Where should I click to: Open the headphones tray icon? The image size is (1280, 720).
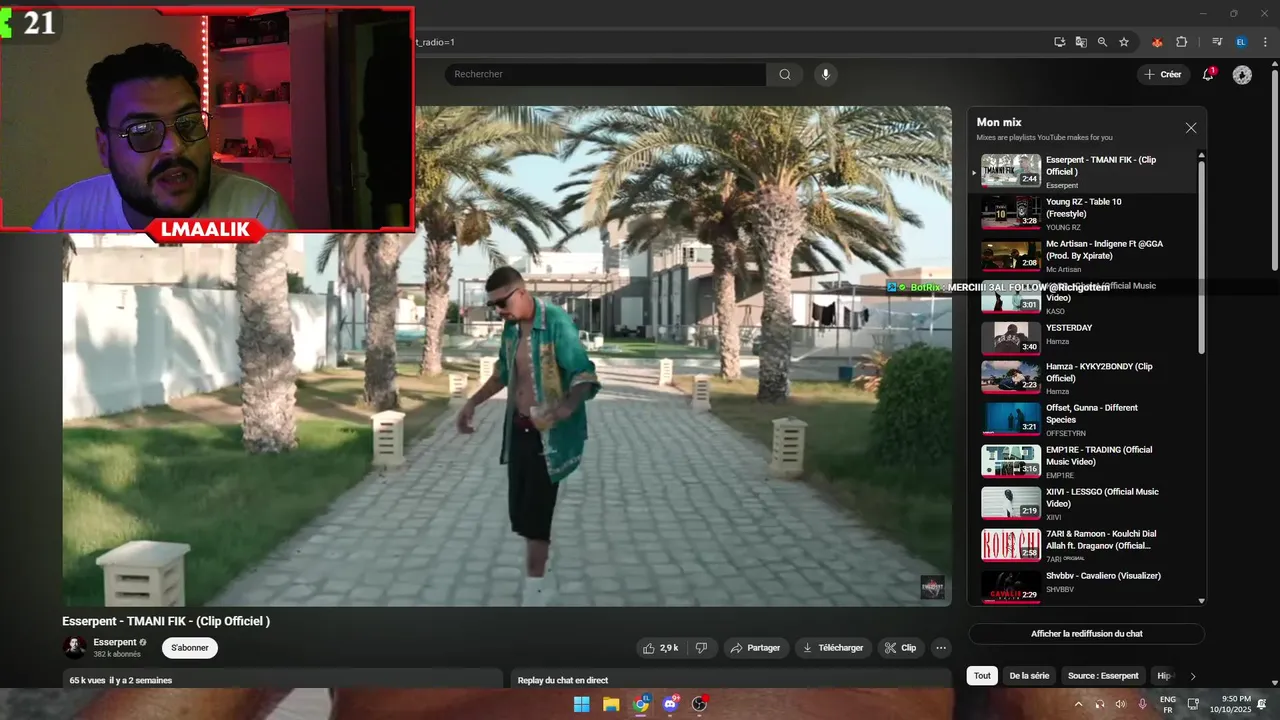(1100, 704)
